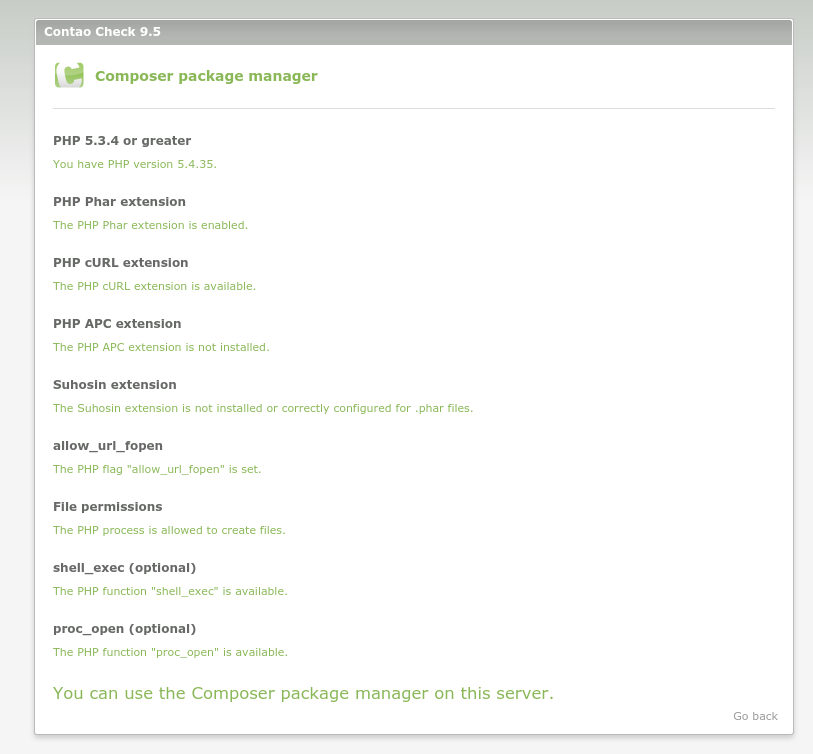
Task: Click the Phar extension is enabled text
Action: [150, 225]
